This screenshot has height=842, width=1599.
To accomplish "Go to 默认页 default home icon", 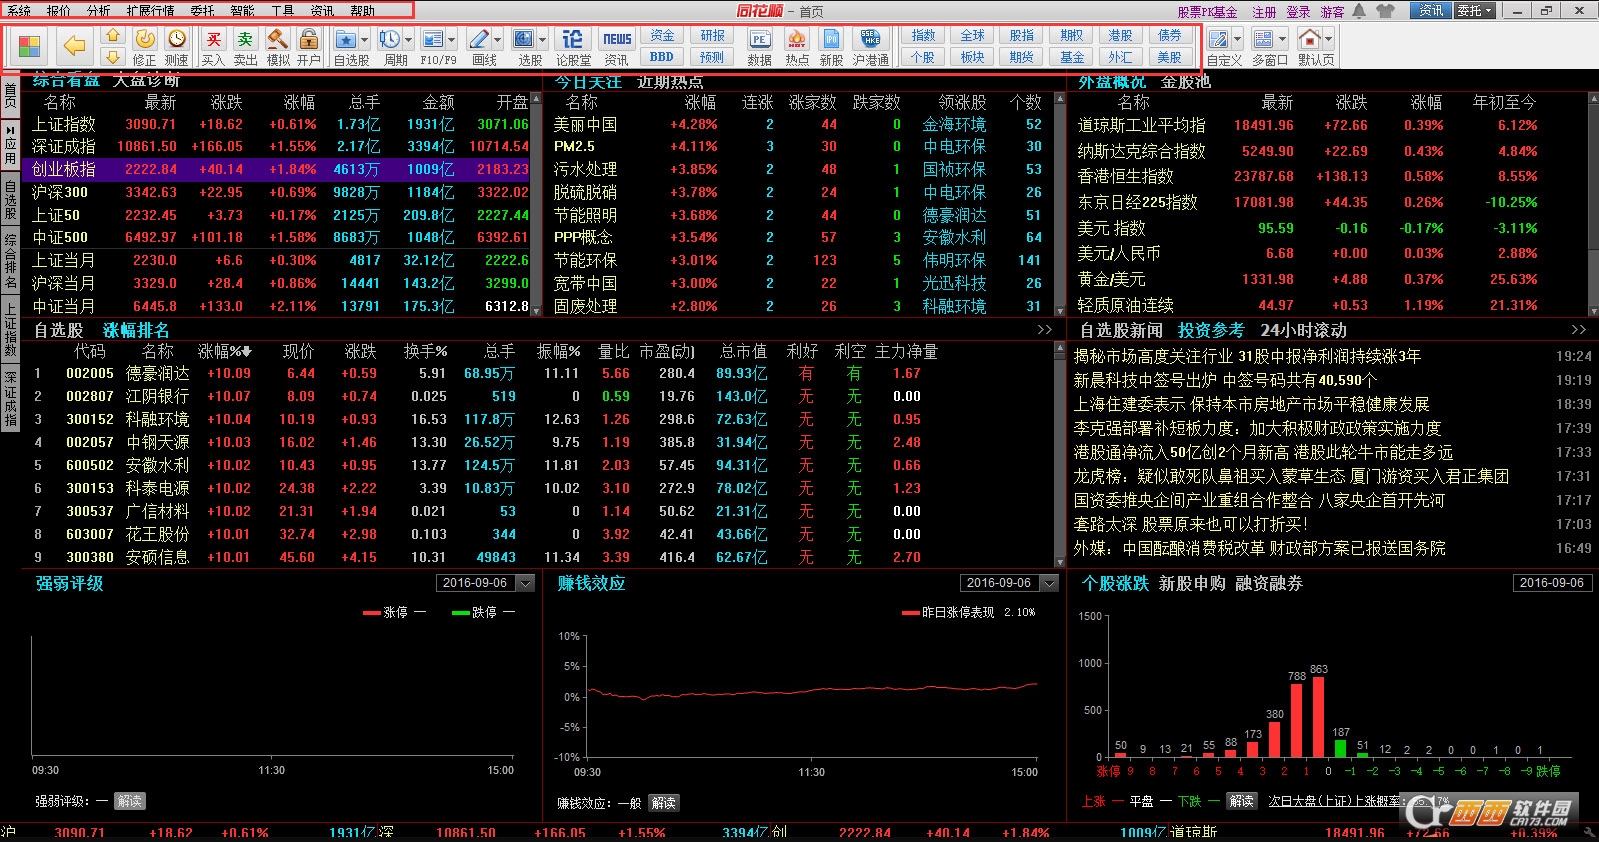I will point(1309,40).
